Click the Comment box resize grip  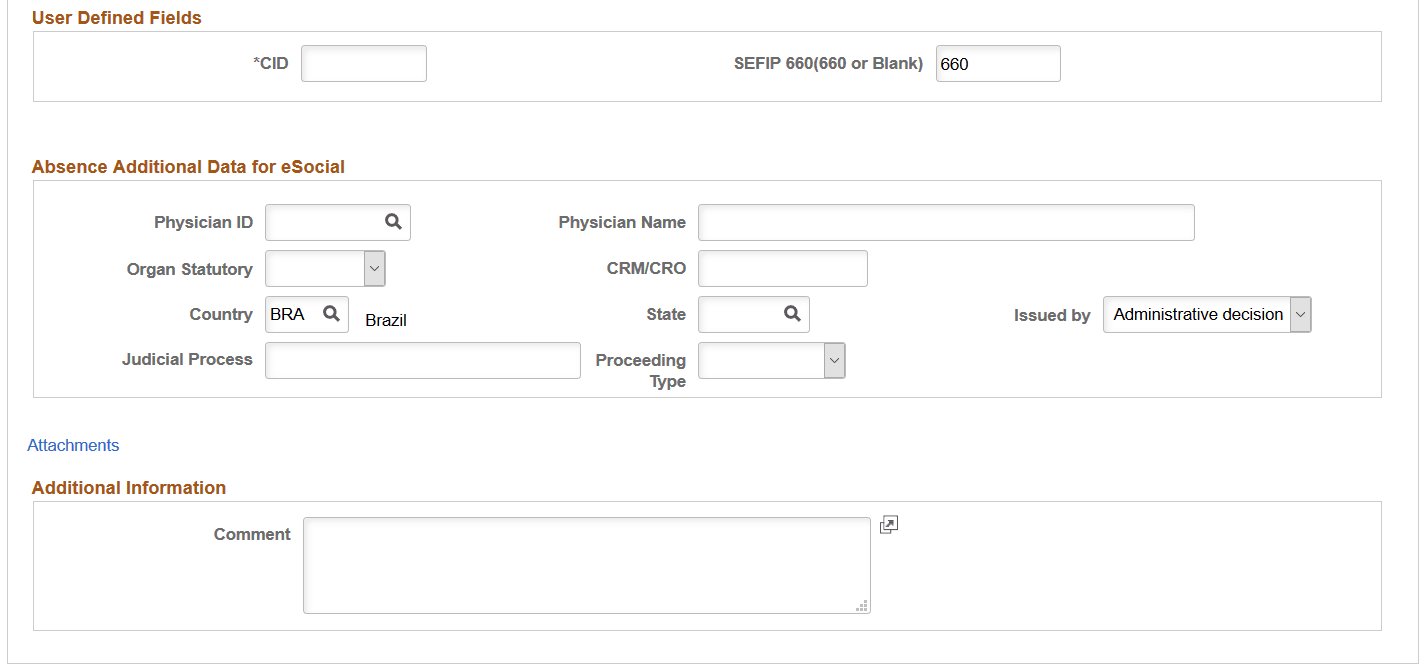861,605
